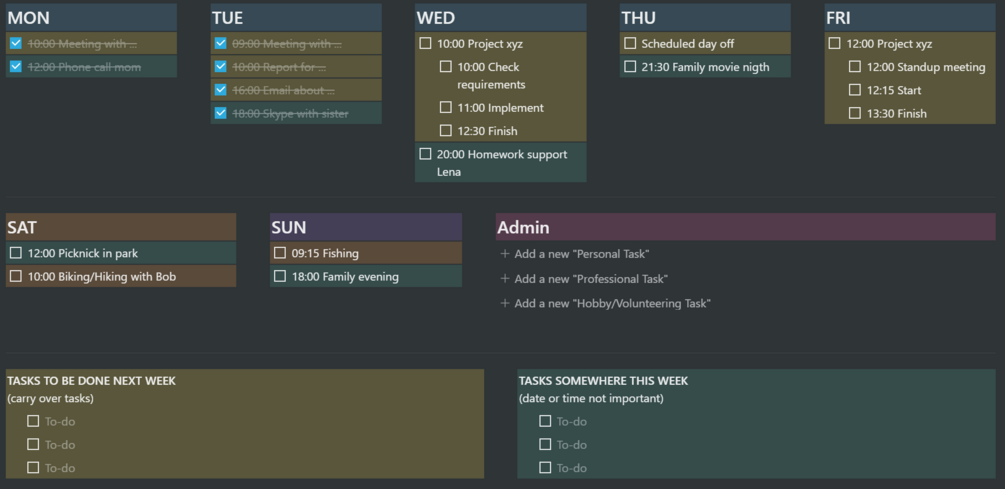Click plus icon for Hobby/Volunteering Task
The width and height of the screenshot is (1005, 489).
pos(505,303)
